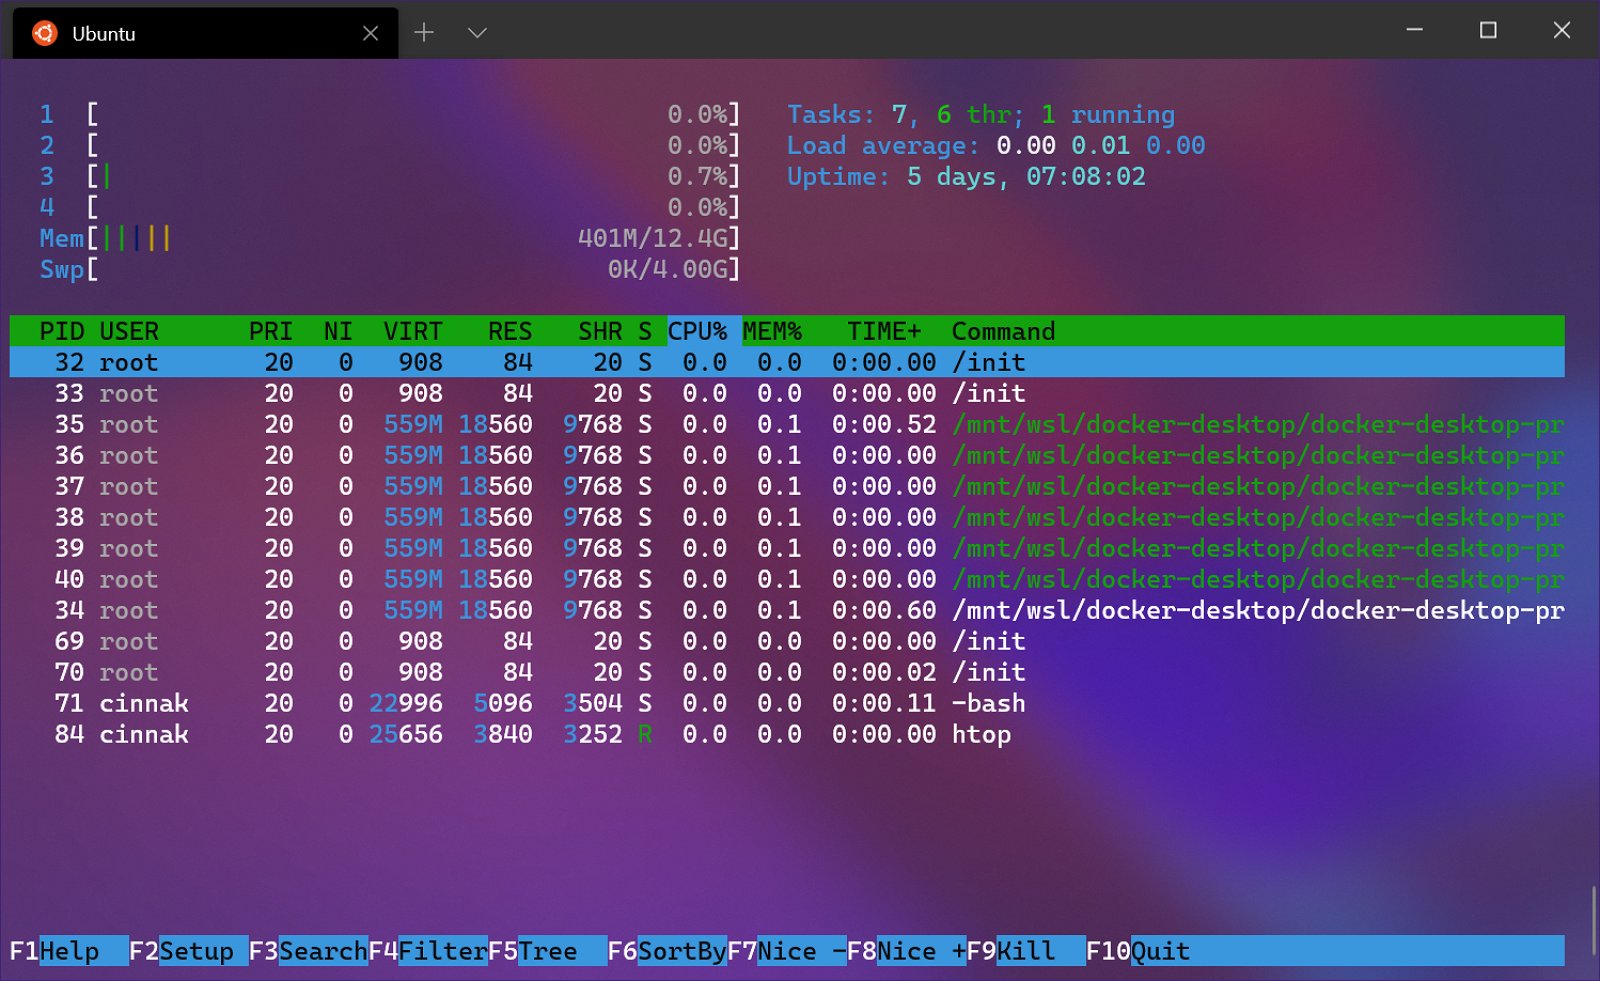This screenshot has height=981, width=1600.
Task: Select the -bash process owned by cinnak
Action: pyautogui.click(x=400, y=703)
